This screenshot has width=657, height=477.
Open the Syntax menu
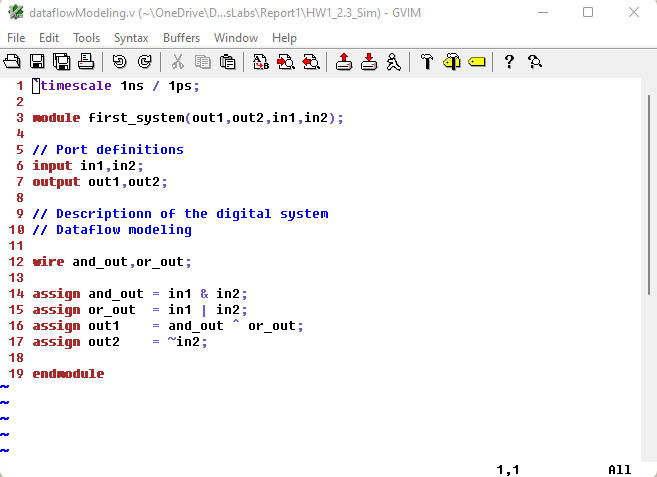(x=131, y=38)
